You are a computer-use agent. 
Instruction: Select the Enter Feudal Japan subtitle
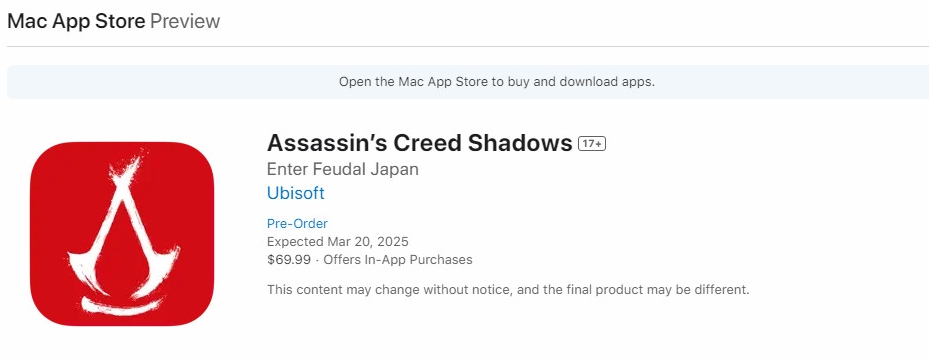343,169
